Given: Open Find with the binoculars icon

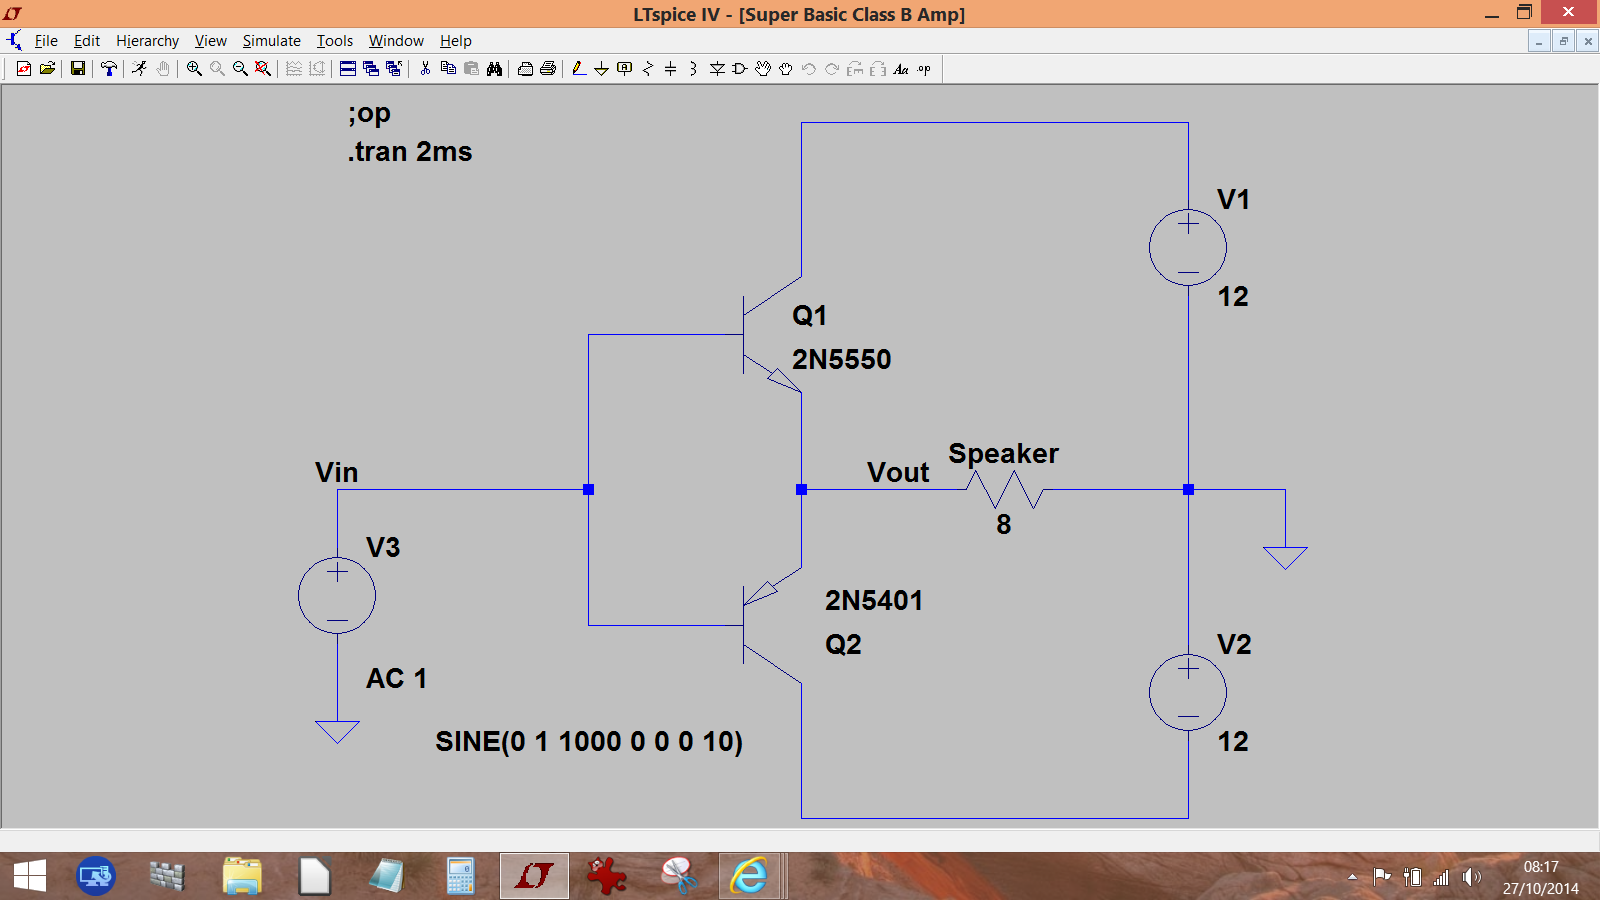Looking at the screenshot, I should point(494,69).
